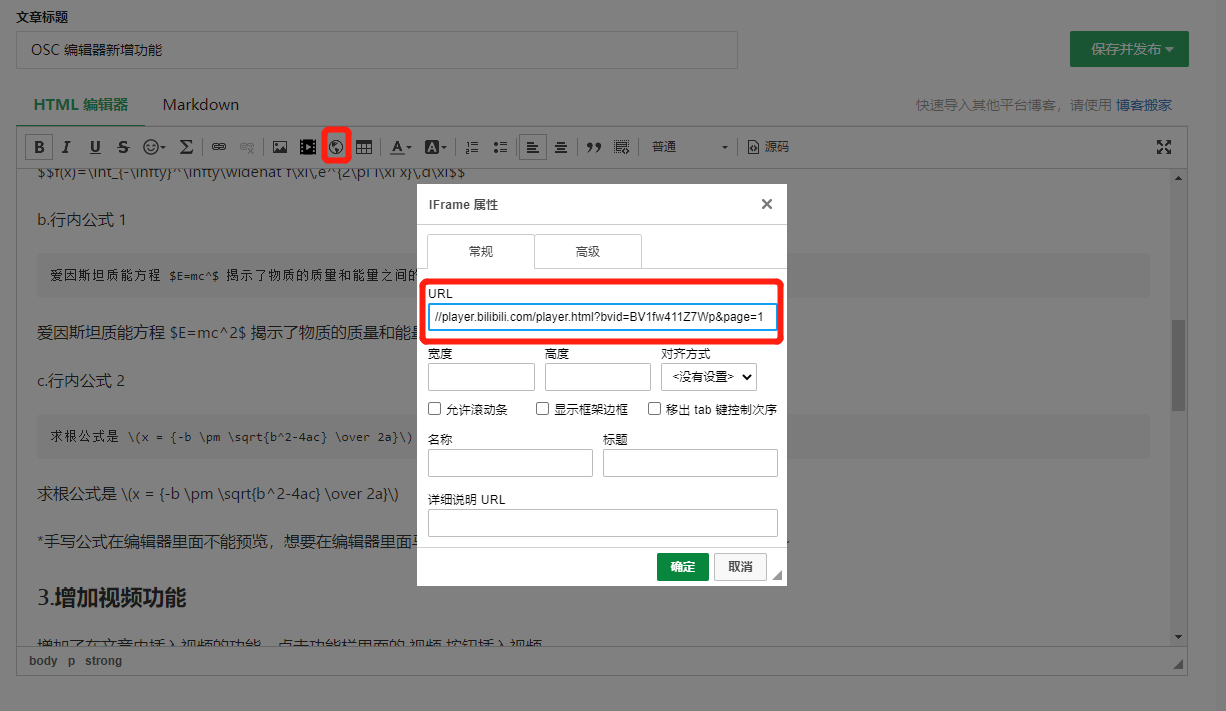Viewport: 1226px width, 711px height.
Task: Insert a numbered list
Action: pos(472,147)
